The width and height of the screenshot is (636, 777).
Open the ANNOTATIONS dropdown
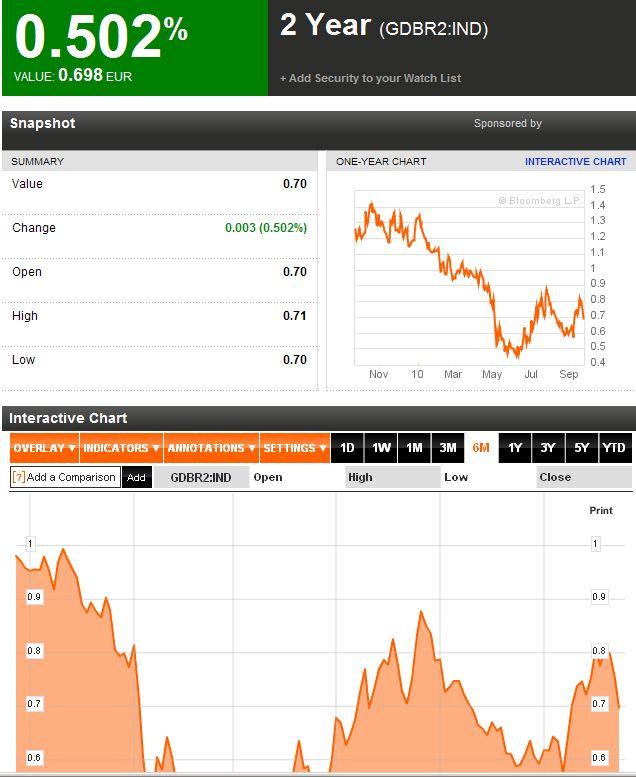(211, 448)
